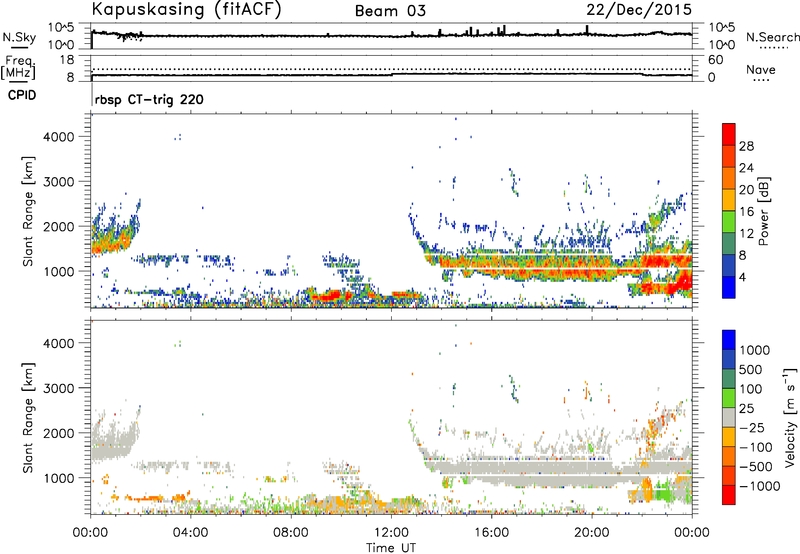This screenshot has width=800, height=554.
Task: Click the "4" tick on Power colorbar
Action: [743, 278]
